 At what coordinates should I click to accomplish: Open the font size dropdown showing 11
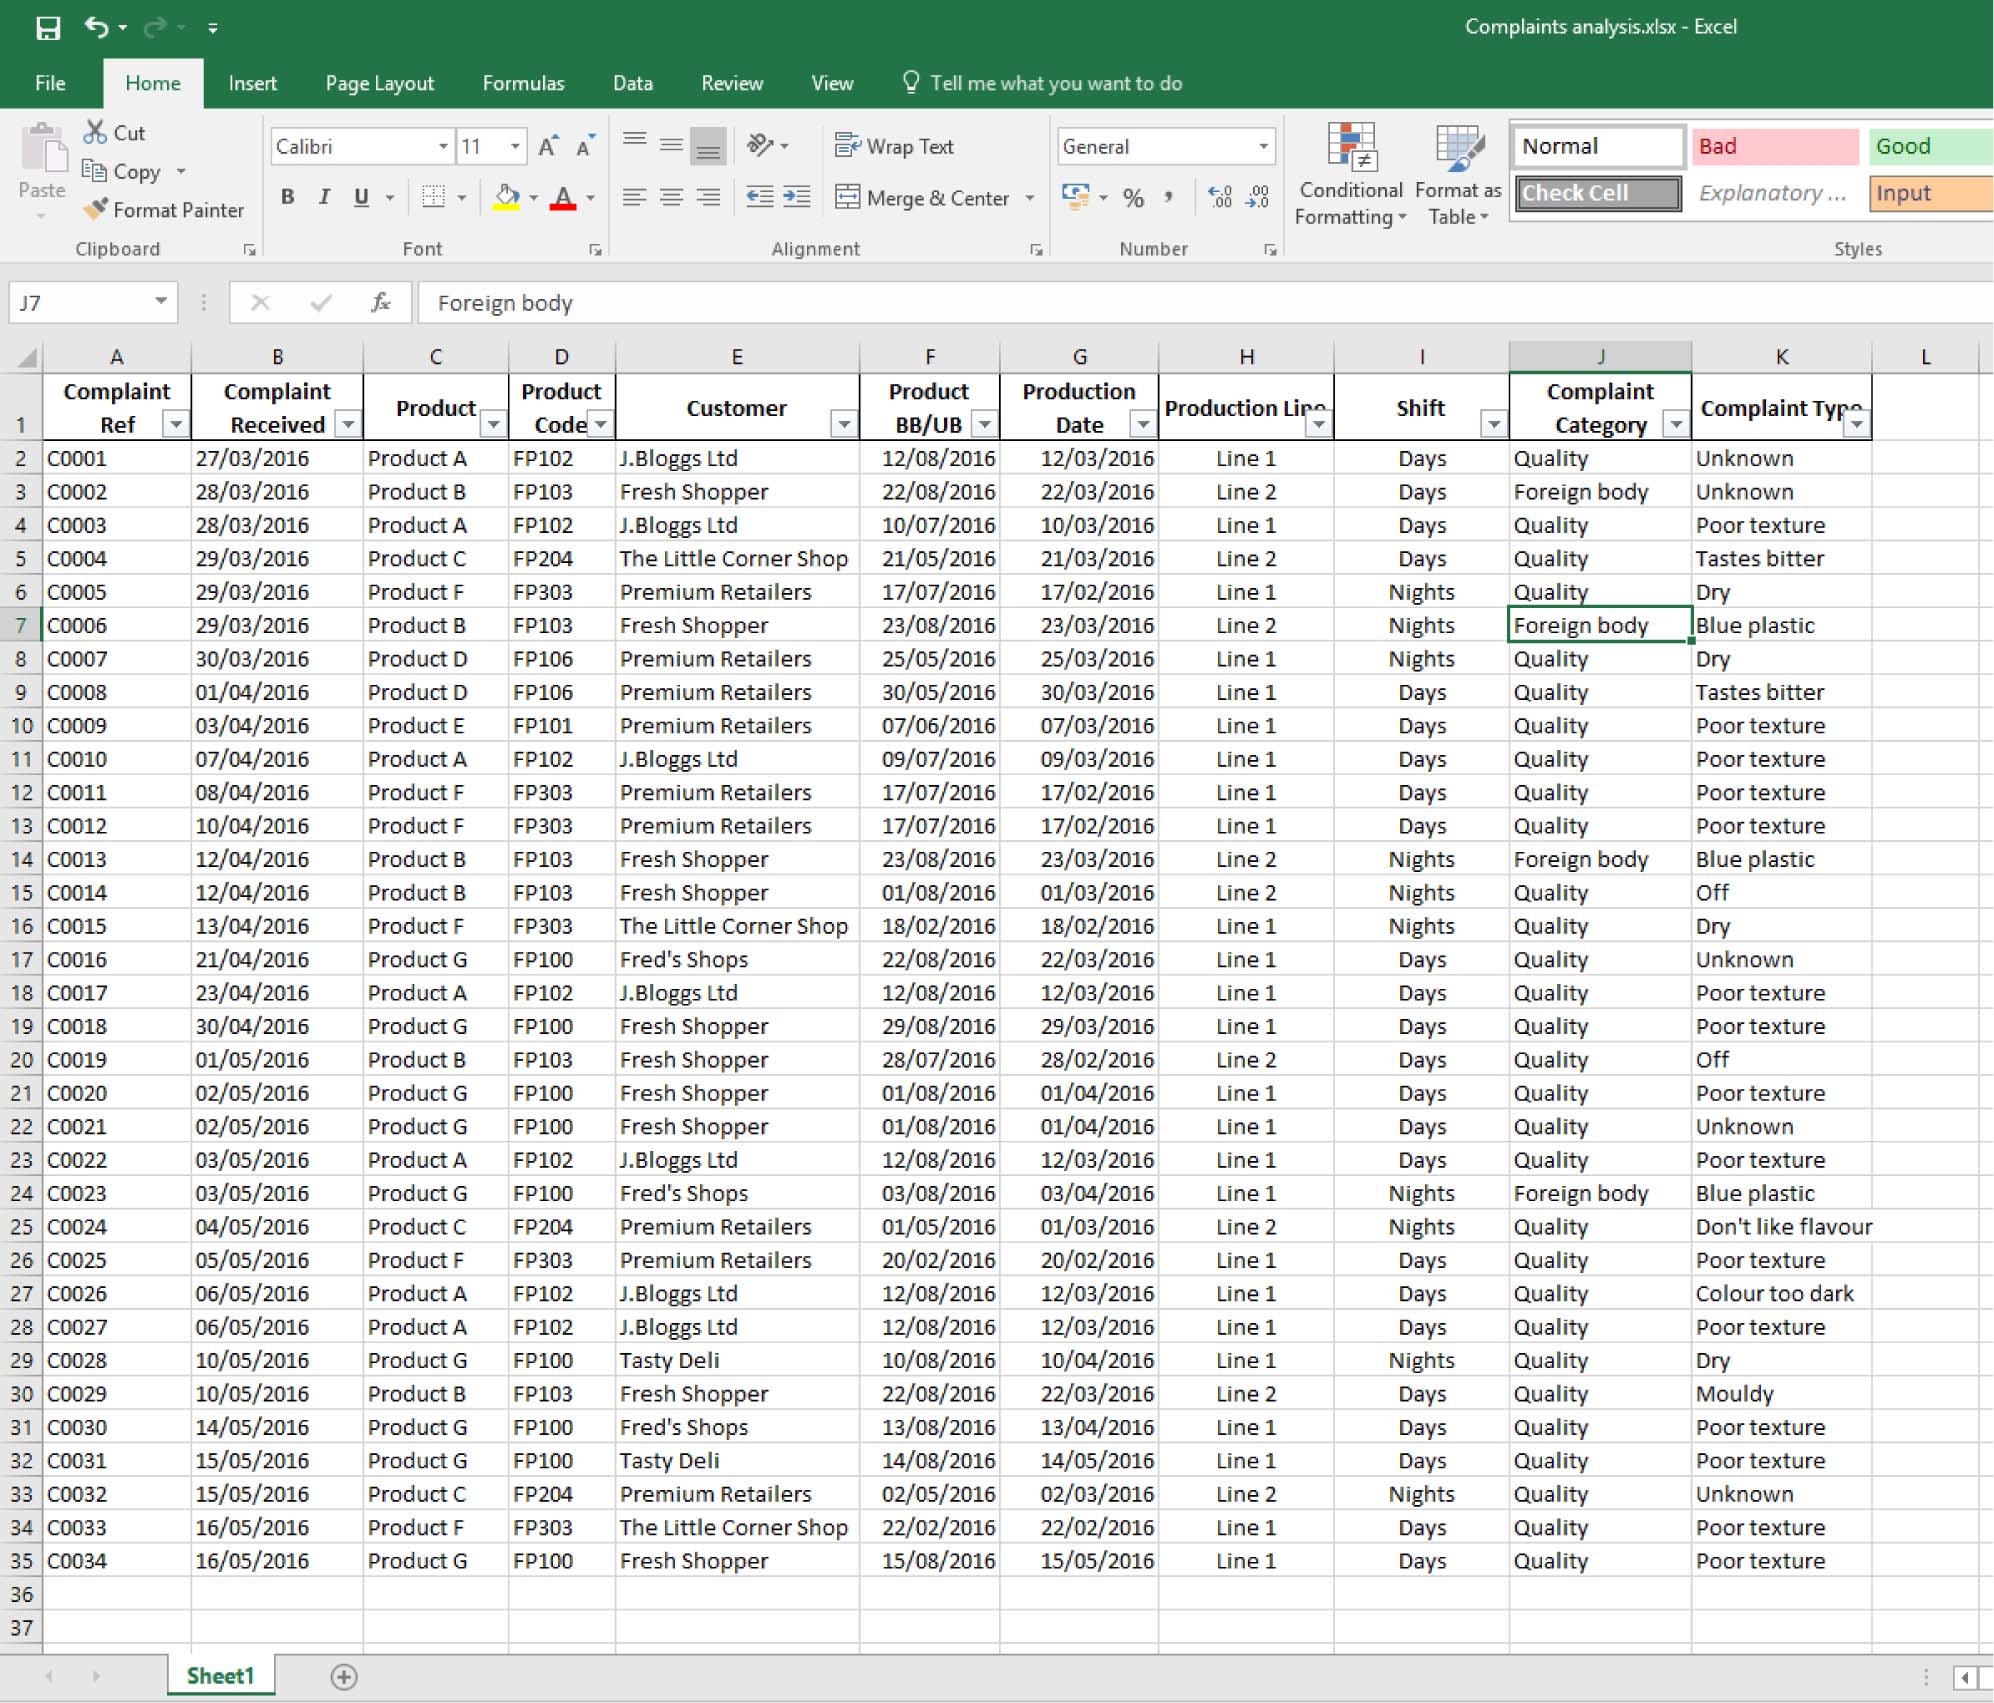click(x=515, y=146)
